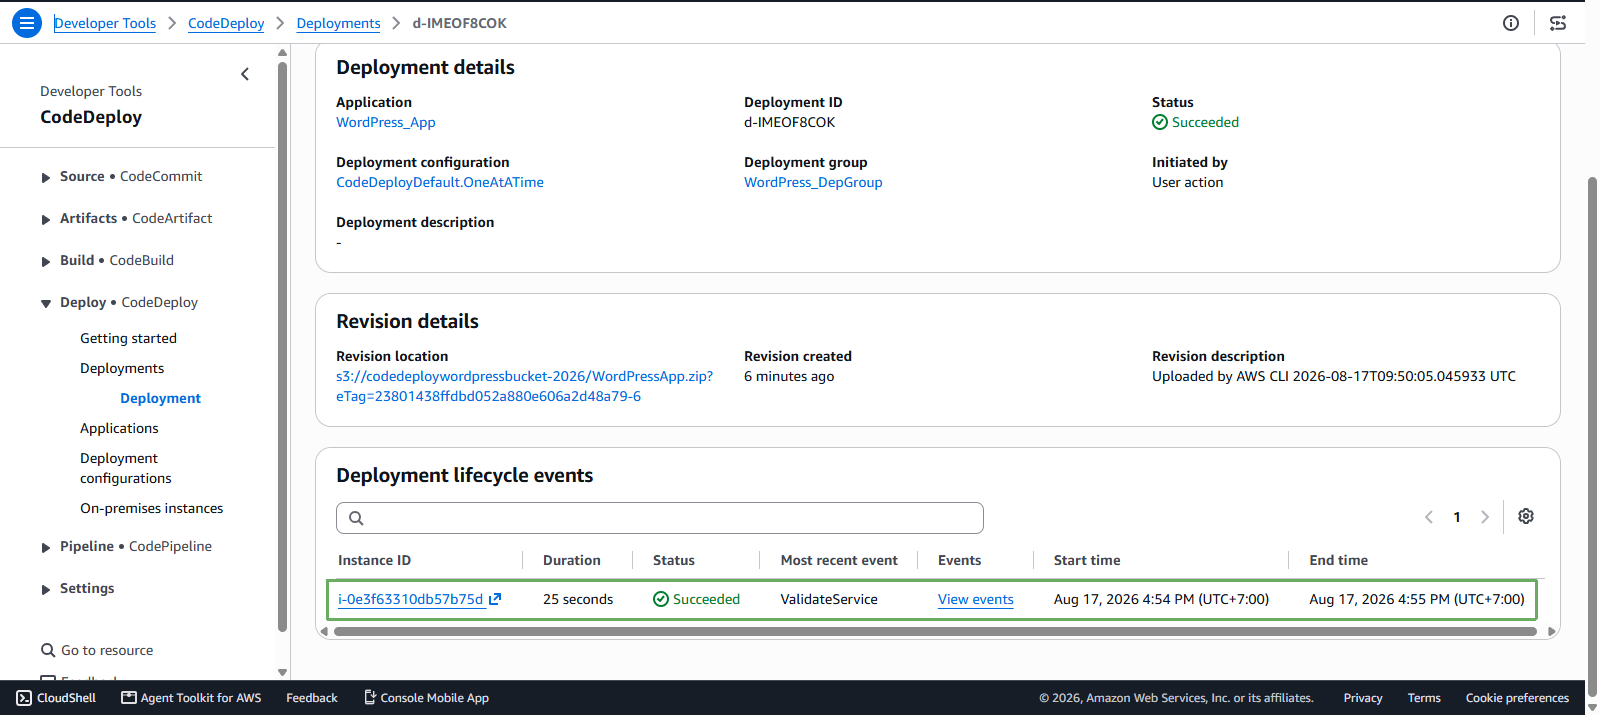Open Feedback in the footer
Screen dimensions: 1600x715
pos(312,698)
